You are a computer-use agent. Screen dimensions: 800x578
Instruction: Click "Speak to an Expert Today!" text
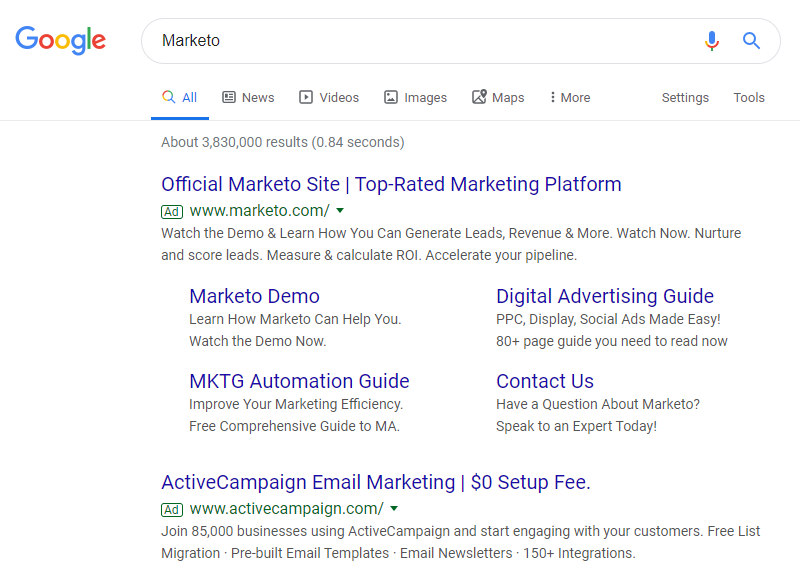click(577, 426)
